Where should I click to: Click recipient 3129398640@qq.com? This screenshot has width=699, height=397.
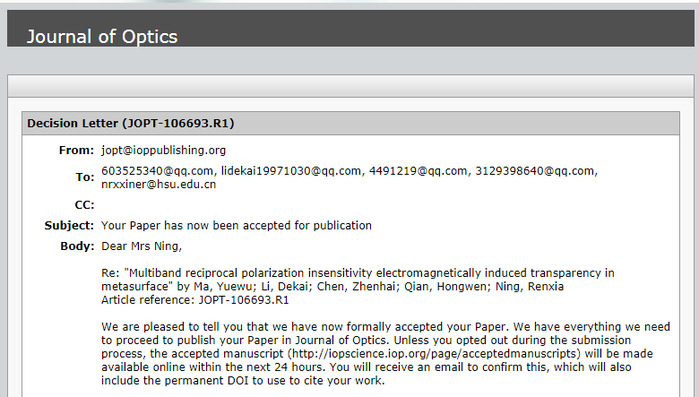click(x=535, y=171)
